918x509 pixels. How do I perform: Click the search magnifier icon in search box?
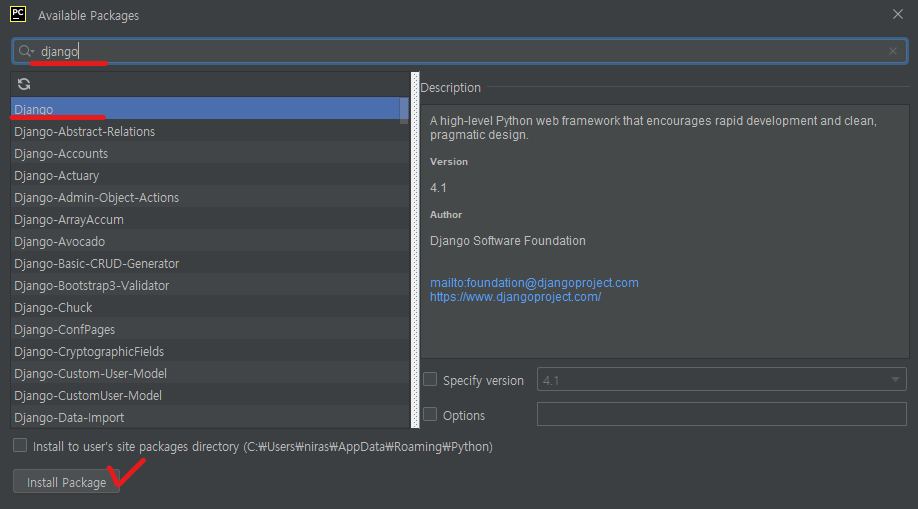pos(25,52)
